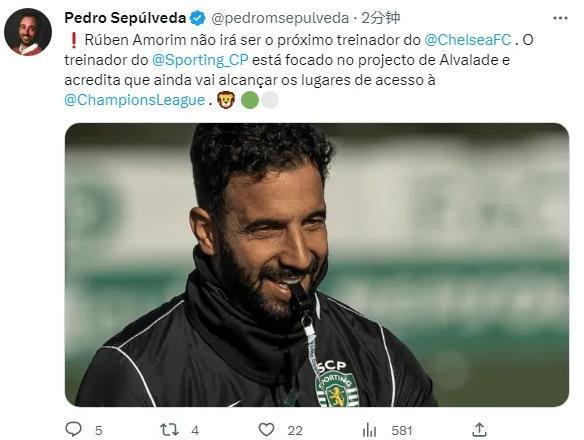Open Pedro Sepúlveda's profile avatar

click(x=28, y=32)
